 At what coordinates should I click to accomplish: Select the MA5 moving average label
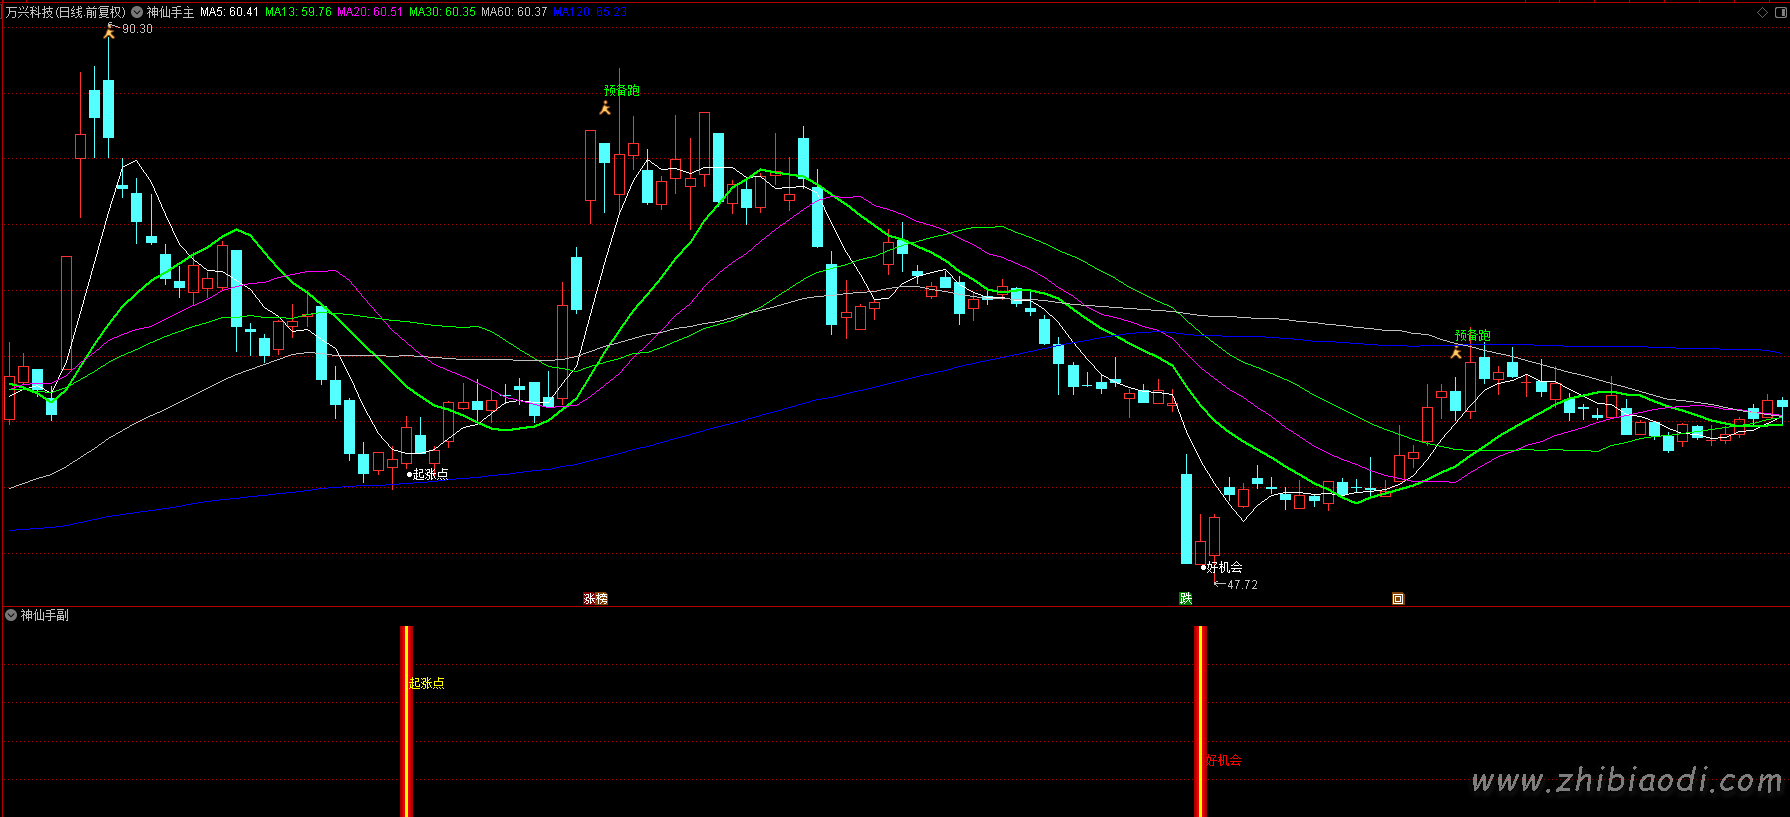pyautogui.click(x=229, y=12)
